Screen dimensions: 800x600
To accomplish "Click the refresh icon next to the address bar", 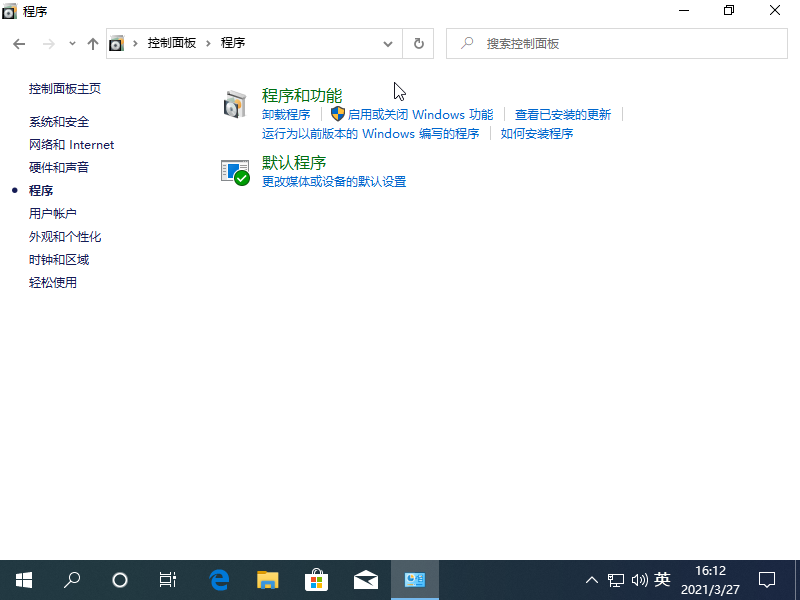I will point(418,43).
